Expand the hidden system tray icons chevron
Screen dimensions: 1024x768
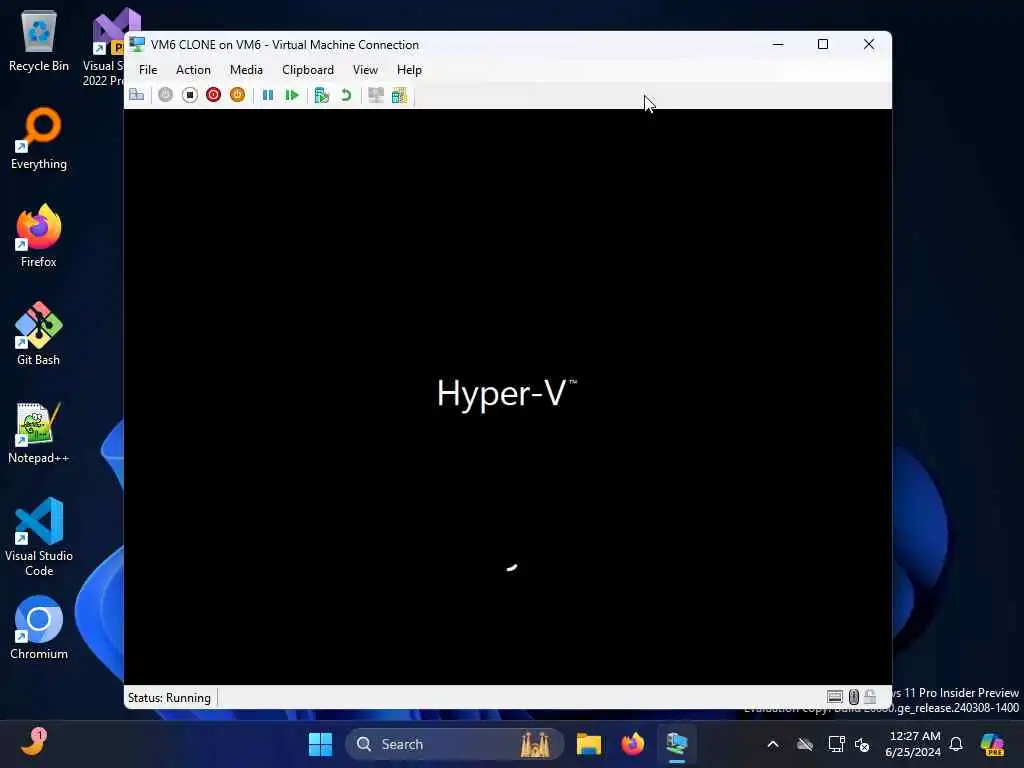tap(773, 744)
